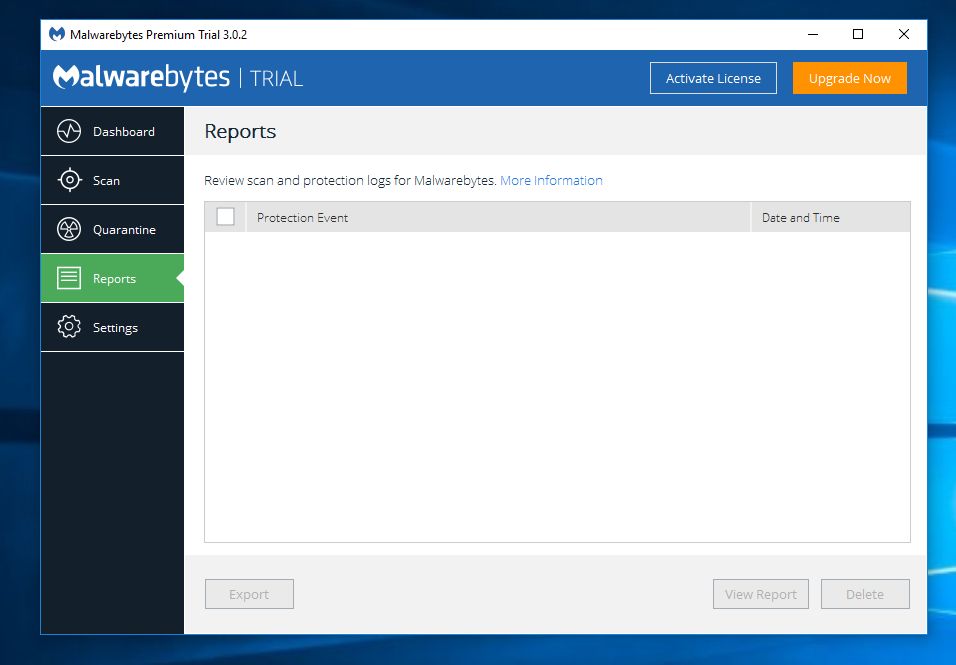Close the Malwarebytes window

coord(904,34)
